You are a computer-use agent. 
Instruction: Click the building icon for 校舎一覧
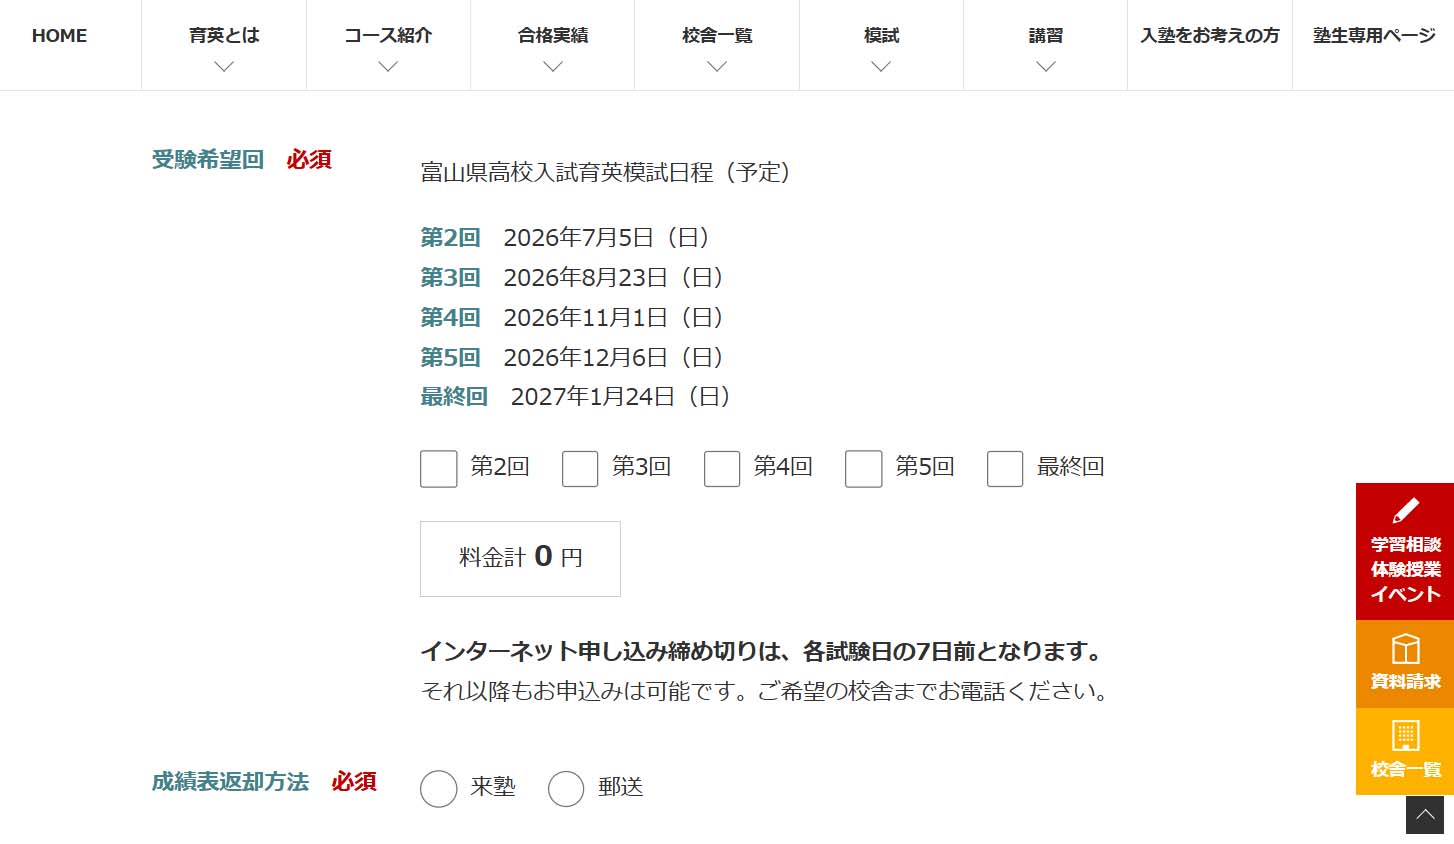pyautogui.click(x=1405, y=736)
